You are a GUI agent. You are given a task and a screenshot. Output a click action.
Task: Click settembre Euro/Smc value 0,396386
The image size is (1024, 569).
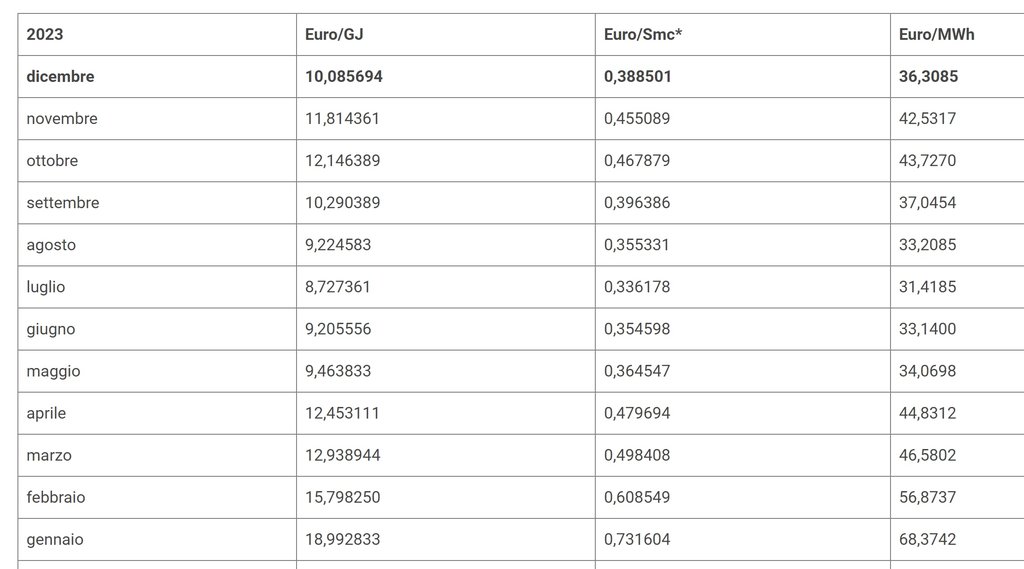pos(637,203)
